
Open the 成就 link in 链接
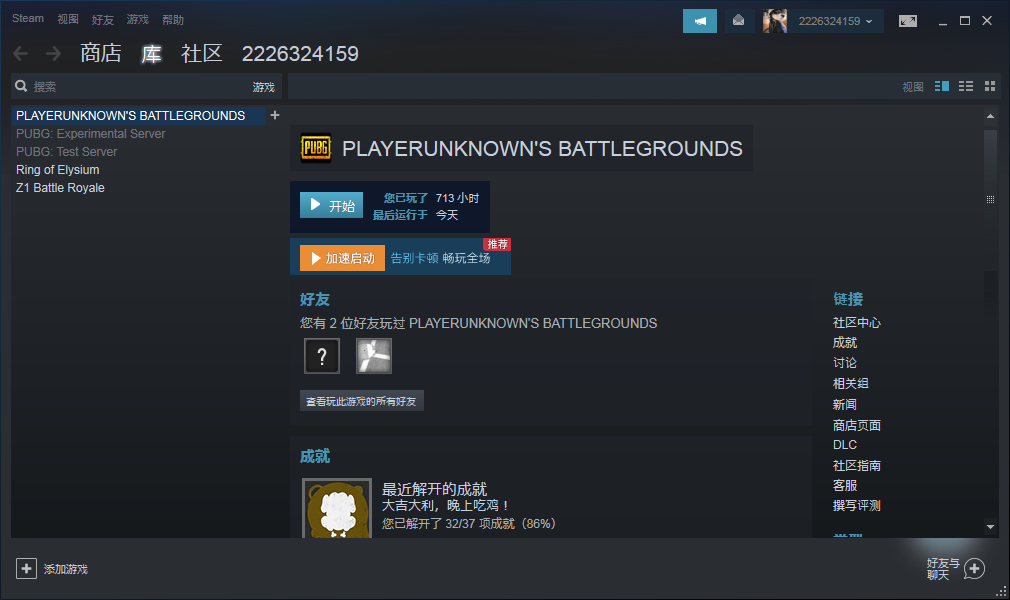(x=844, y=342)
